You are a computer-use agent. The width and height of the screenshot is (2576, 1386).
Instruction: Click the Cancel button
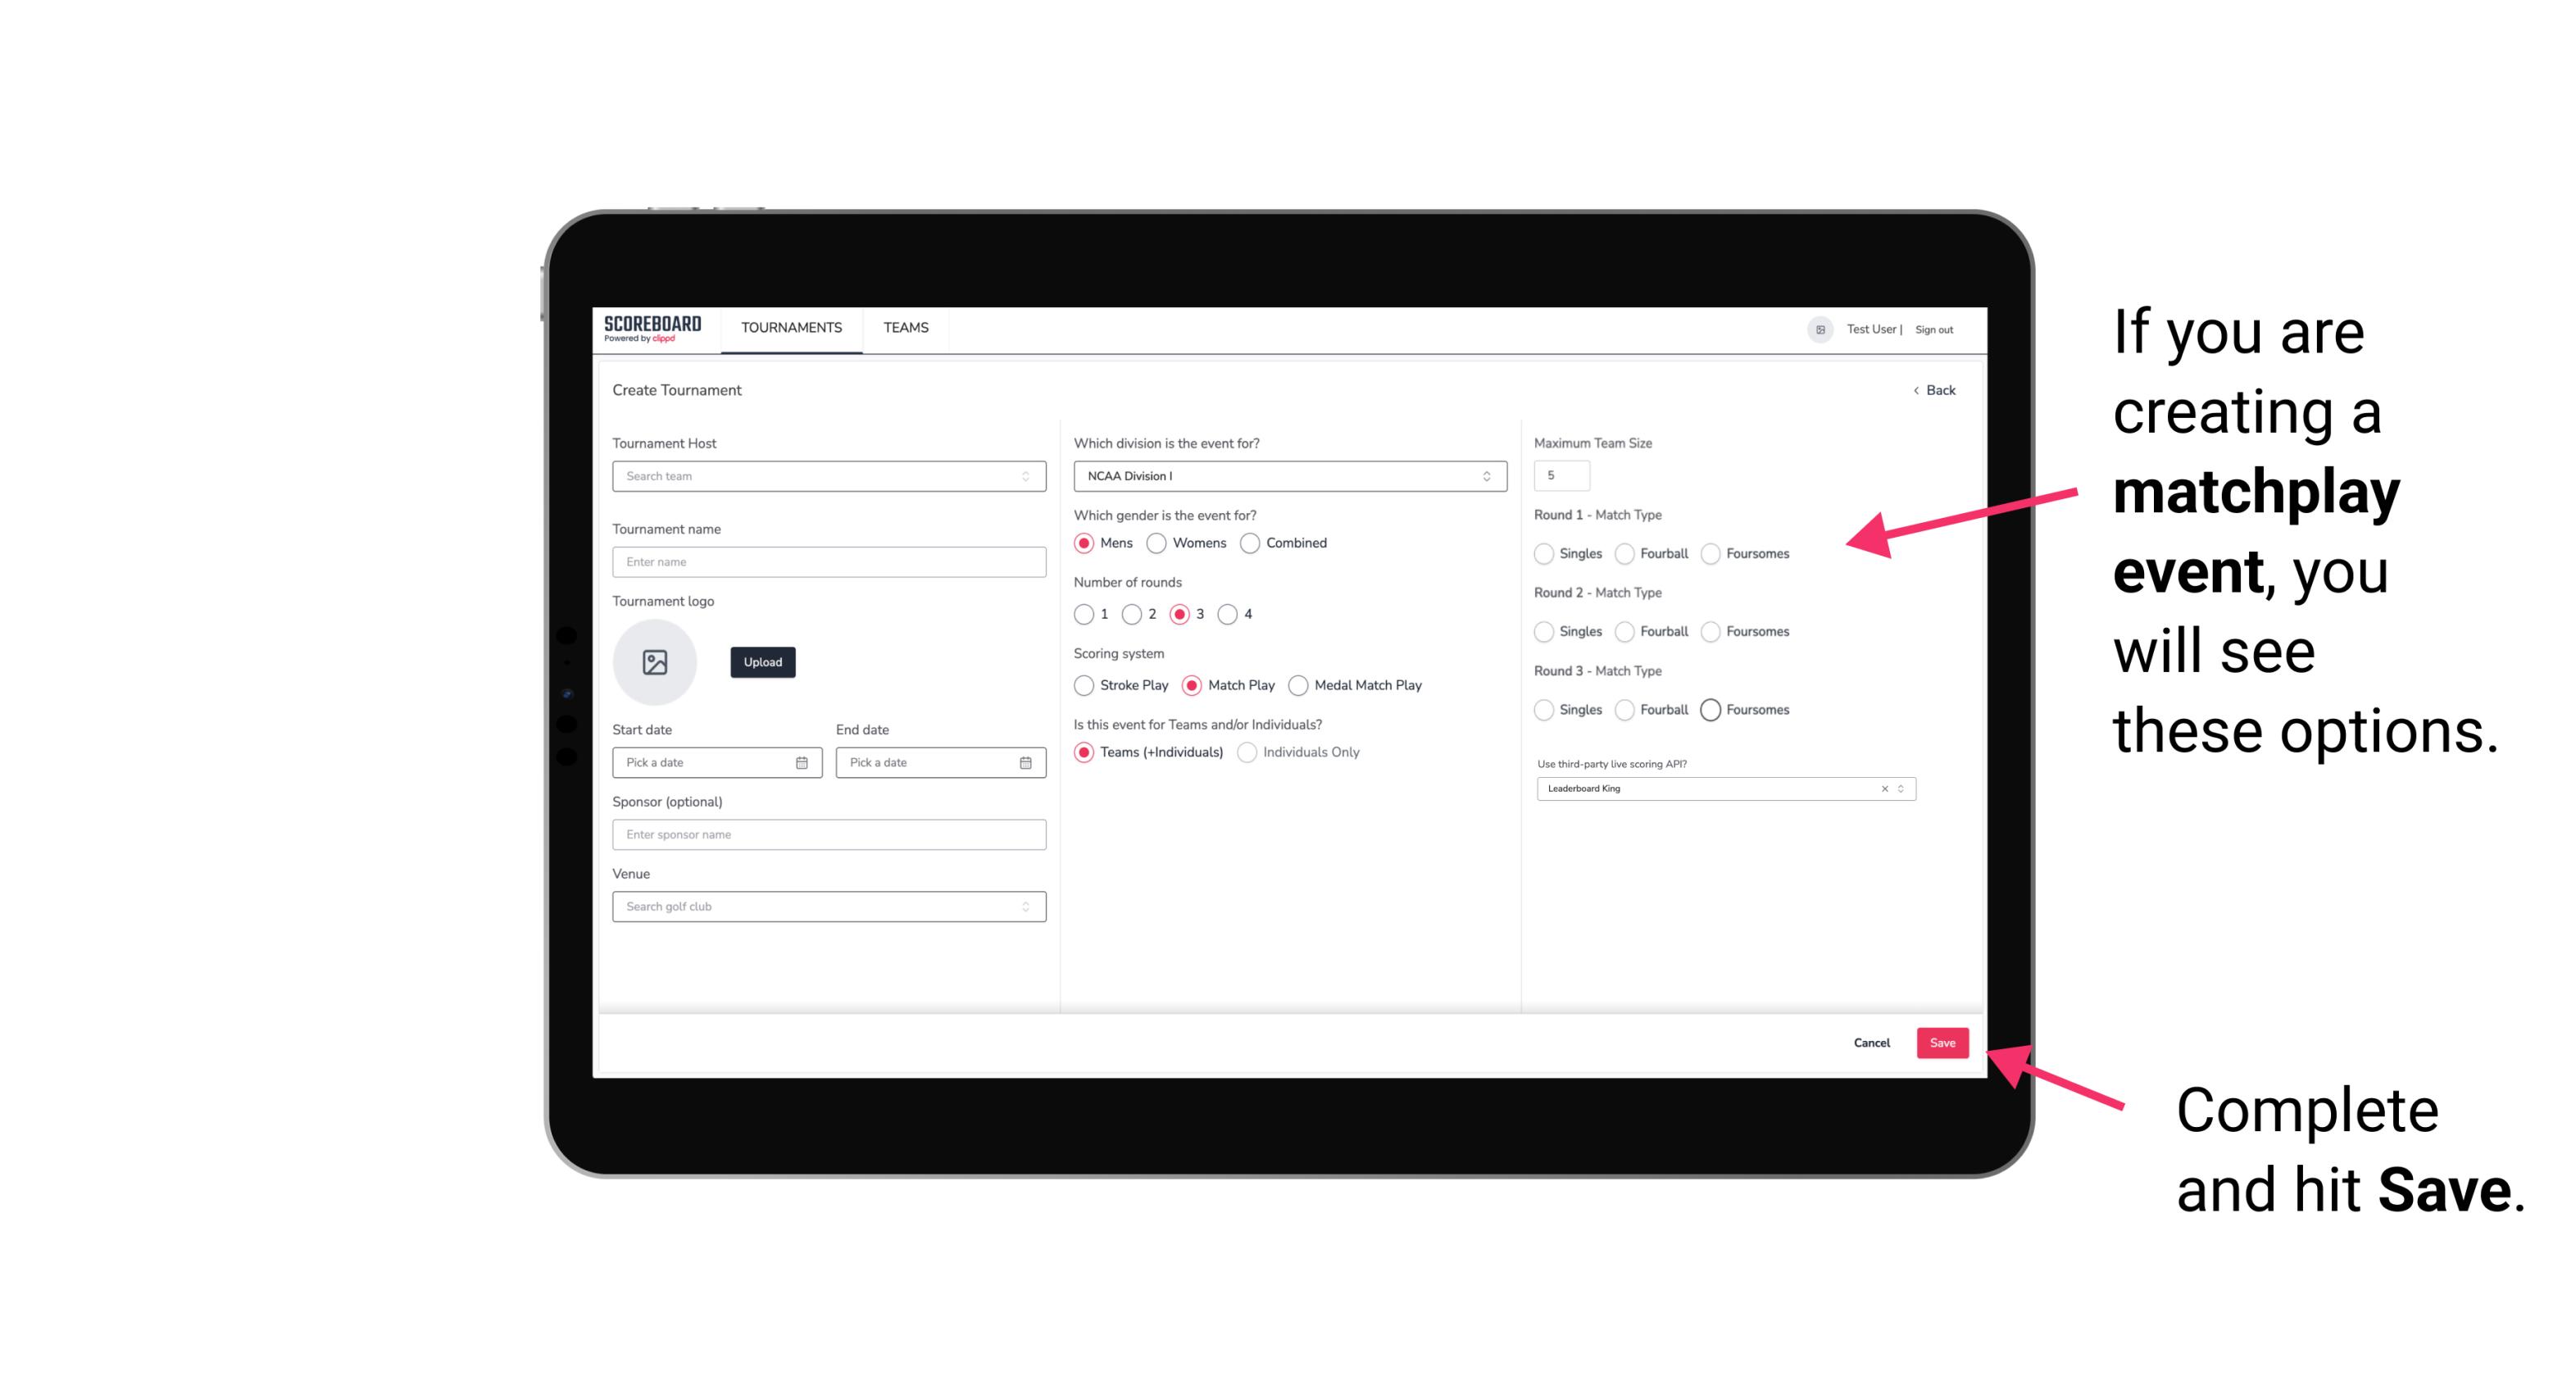[1873, 1041]
